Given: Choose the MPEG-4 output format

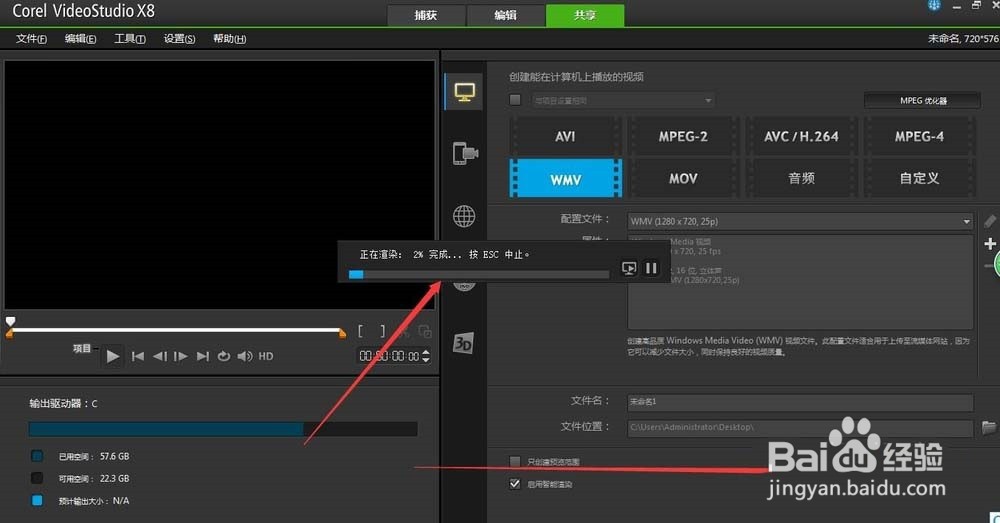Looking at the screenshot, I should tap(919, 136).
